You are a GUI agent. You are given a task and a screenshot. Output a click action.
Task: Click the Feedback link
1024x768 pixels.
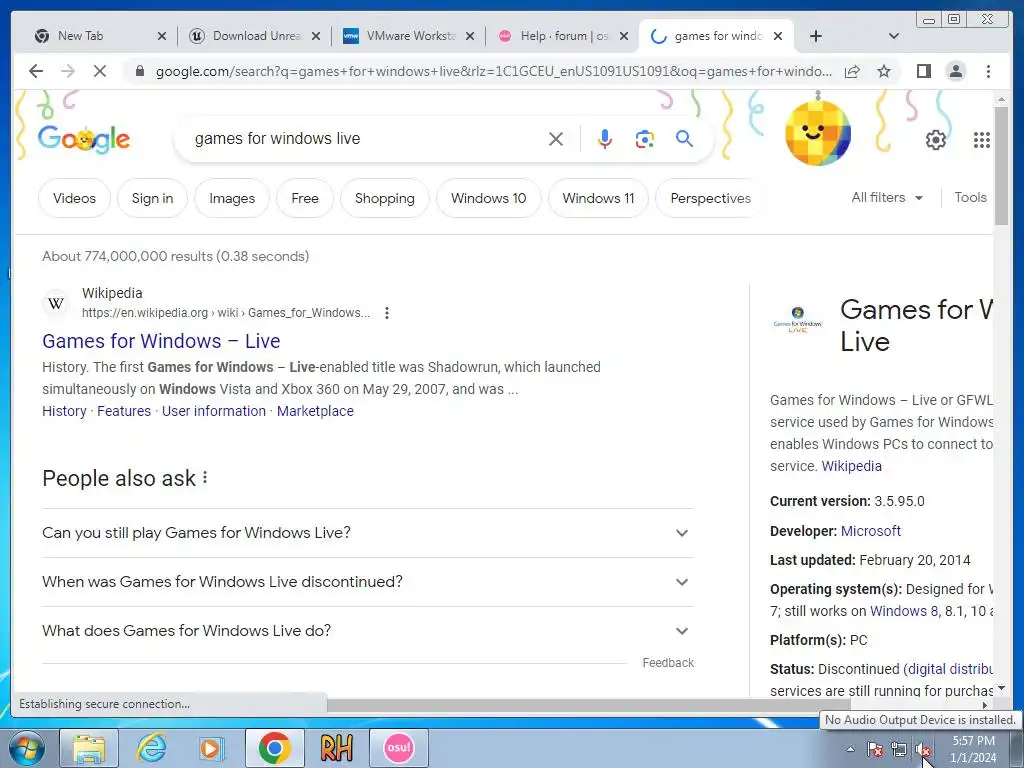pos(668,662)
